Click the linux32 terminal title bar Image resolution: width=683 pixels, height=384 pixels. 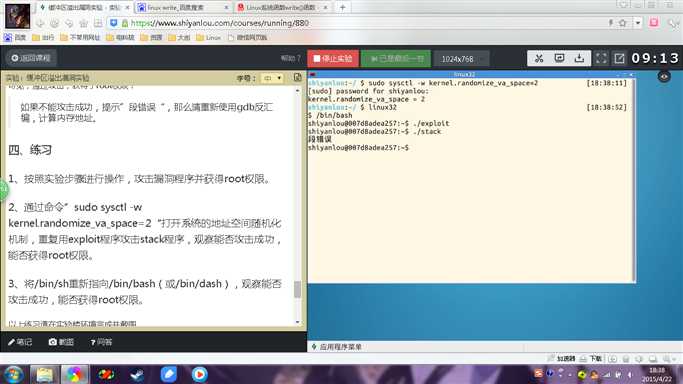click(471, 74)
